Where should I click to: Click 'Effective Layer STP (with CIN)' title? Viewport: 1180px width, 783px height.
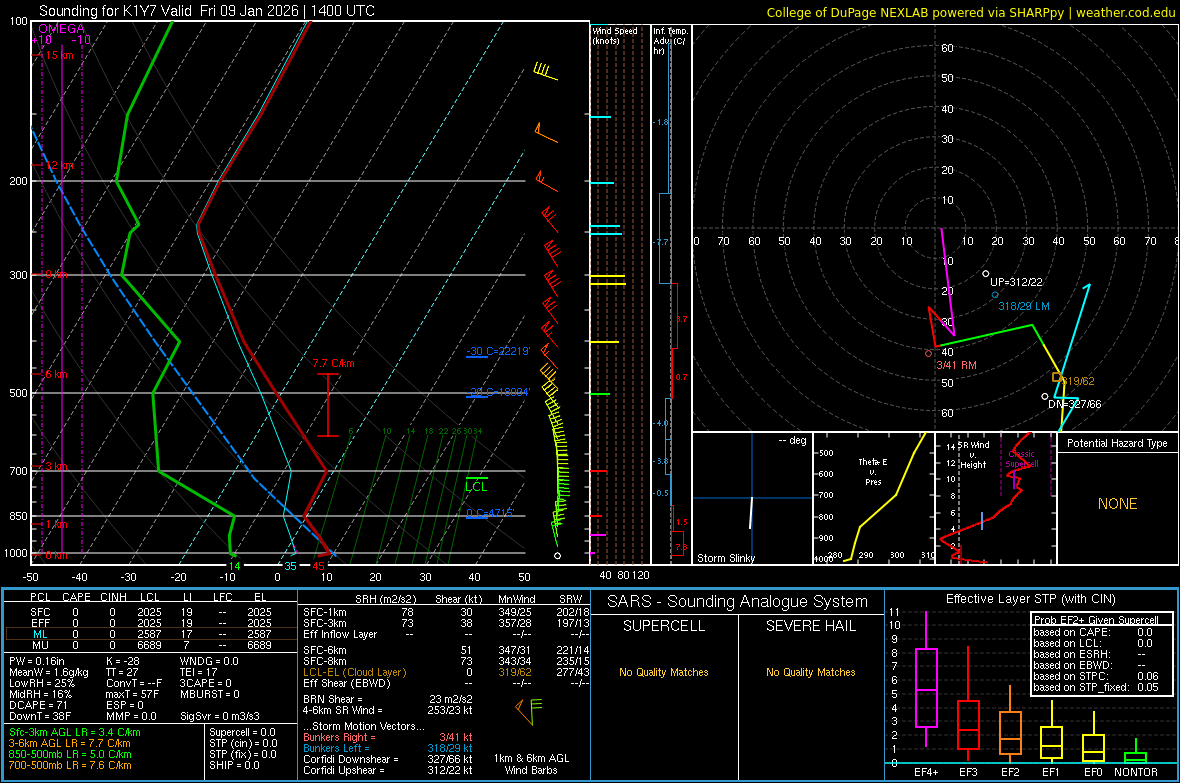click(1030, 599)
